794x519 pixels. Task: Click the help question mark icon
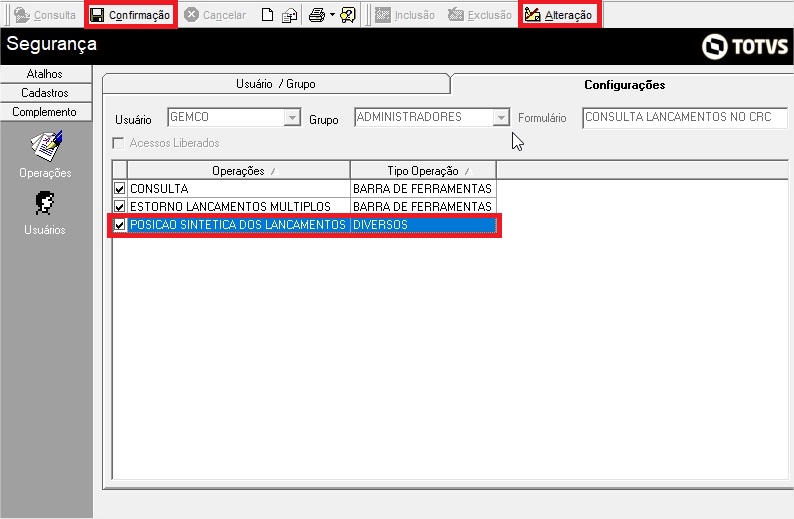348,15
